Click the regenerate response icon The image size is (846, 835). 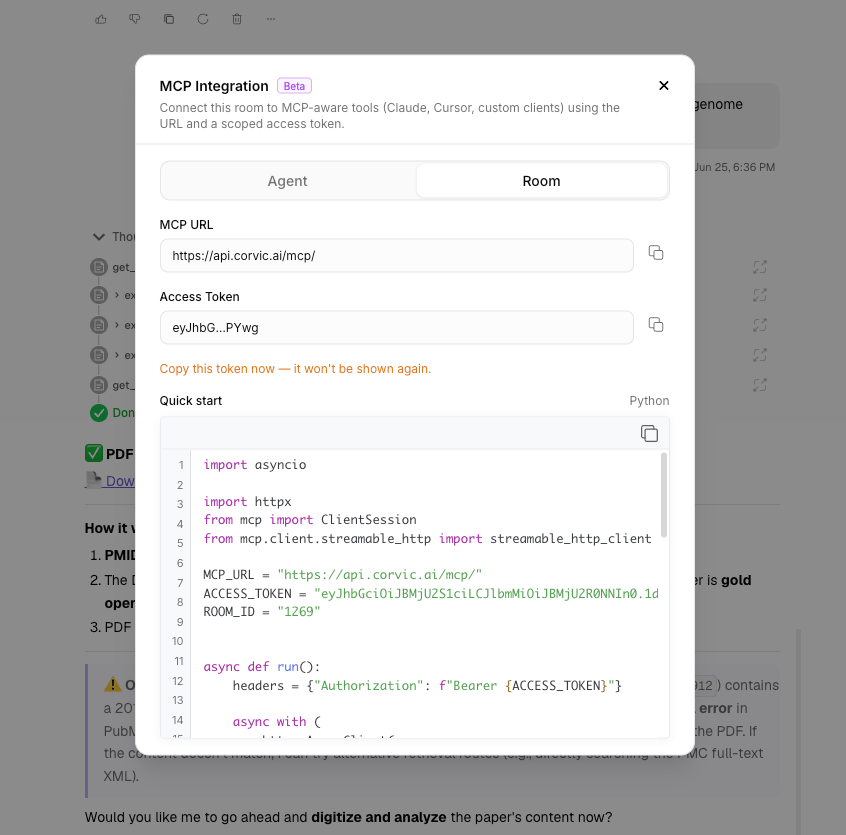click(203, 19)
